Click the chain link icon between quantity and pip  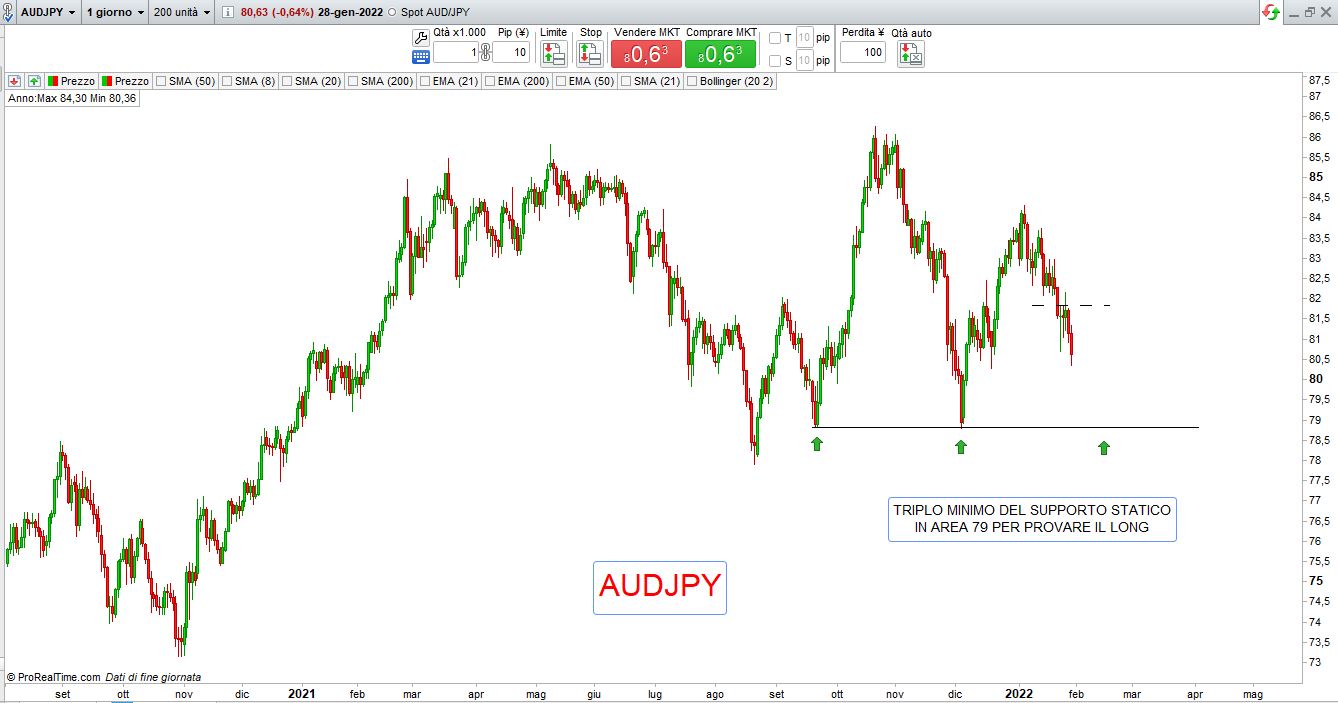(485, 52)
